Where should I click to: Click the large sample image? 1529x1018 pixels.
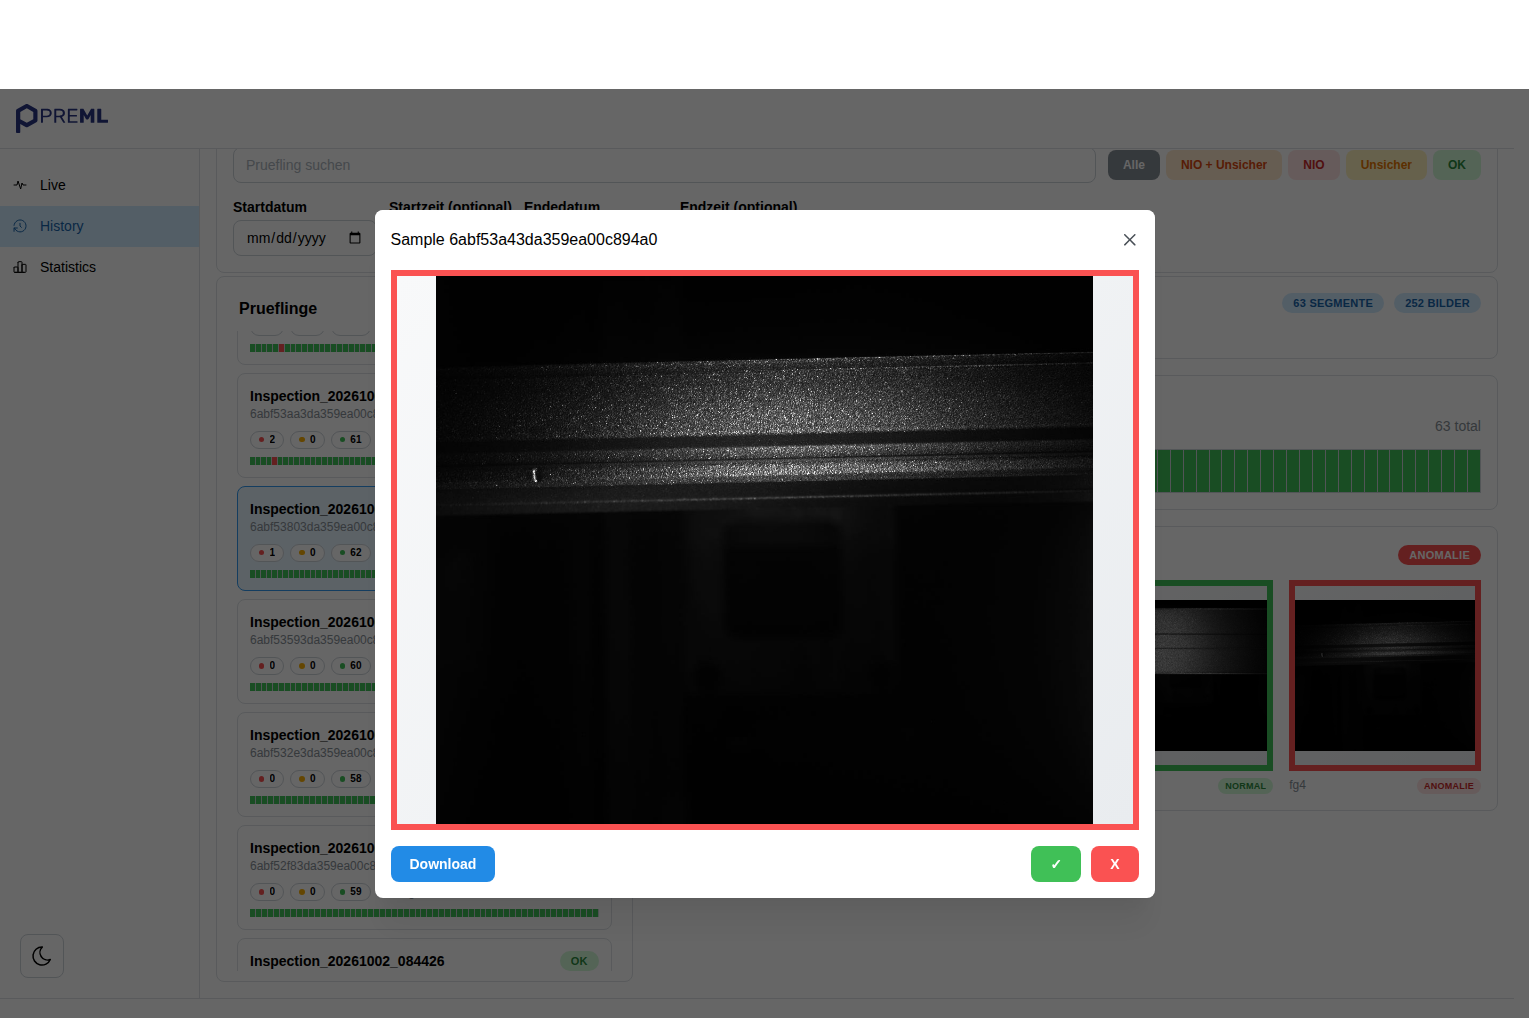(764, 550)
